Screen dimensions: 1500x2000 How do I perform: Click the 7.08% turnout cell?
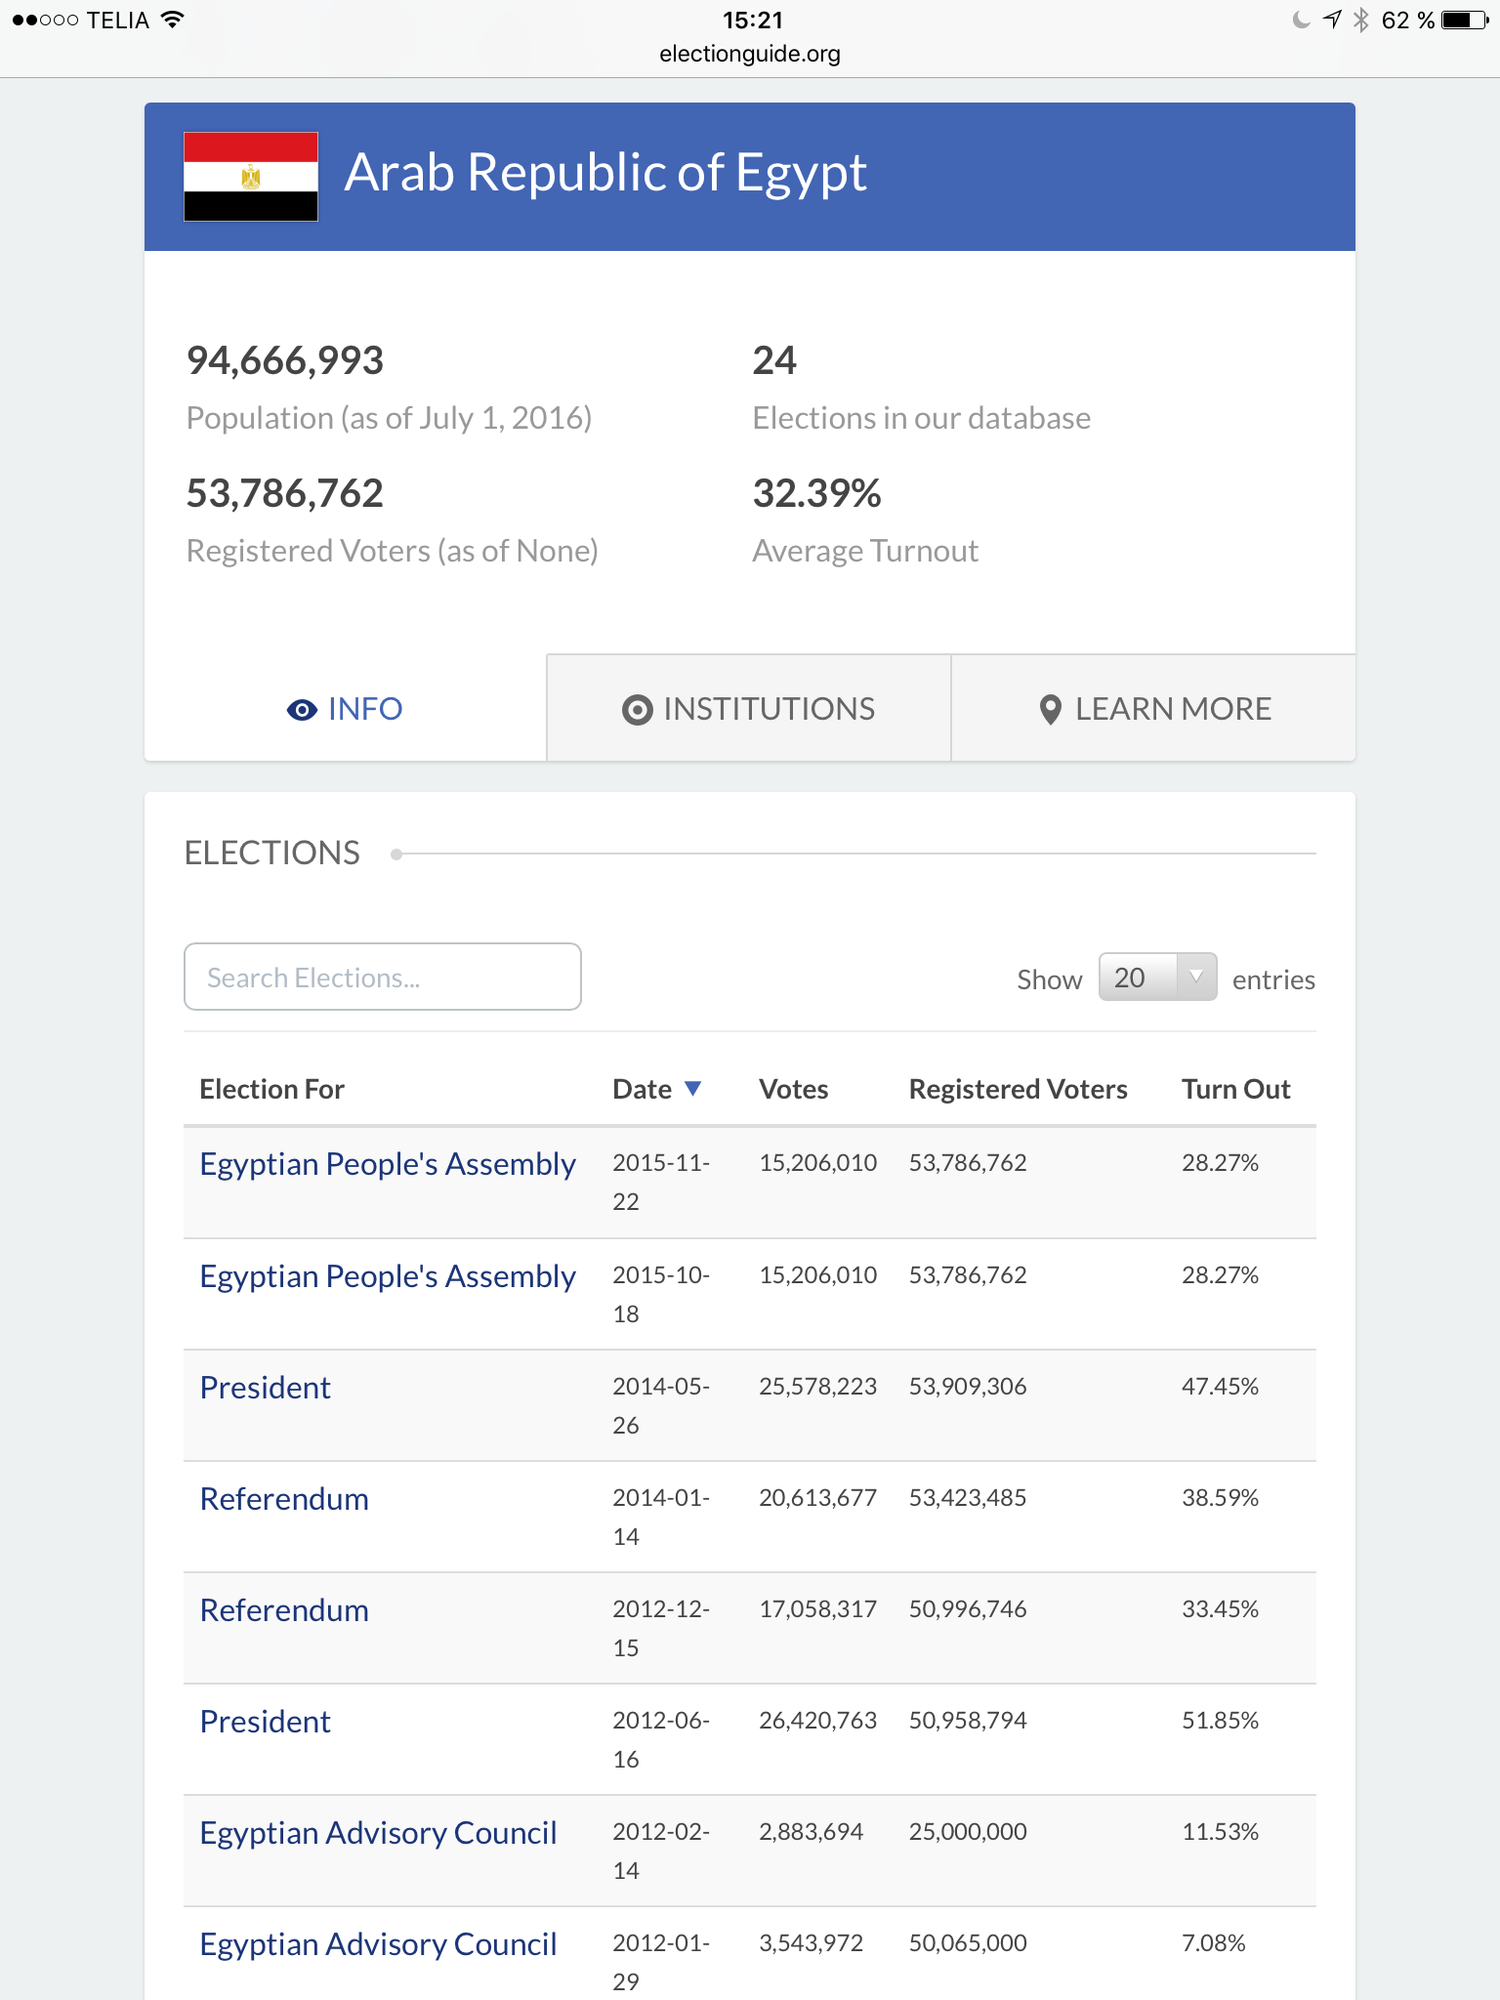1214,1943
